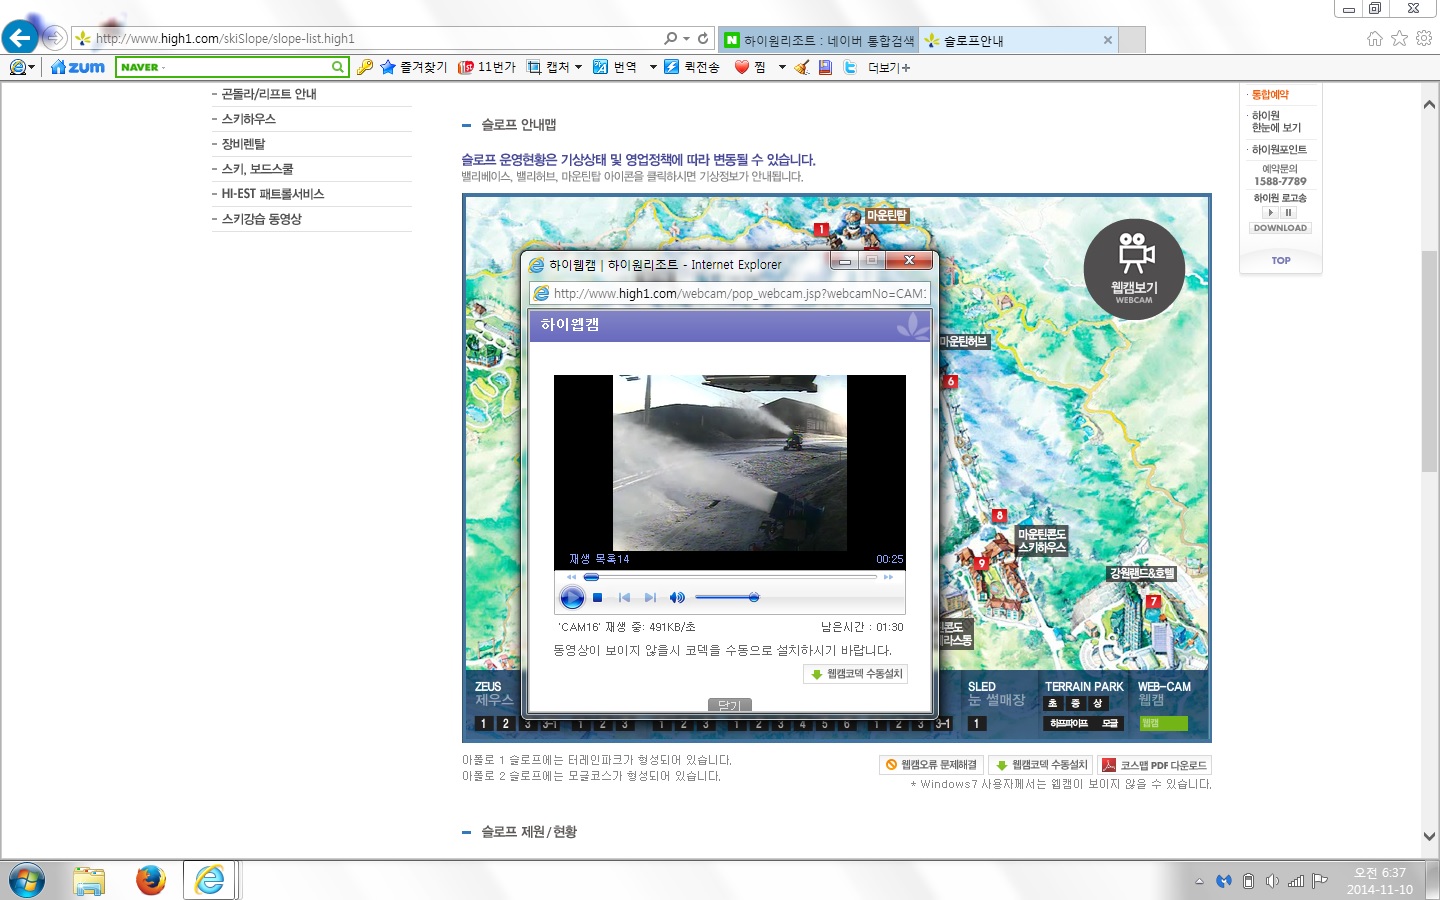Skip to next webcam clip
1440x900 pixels.
(x=650, y=597)
